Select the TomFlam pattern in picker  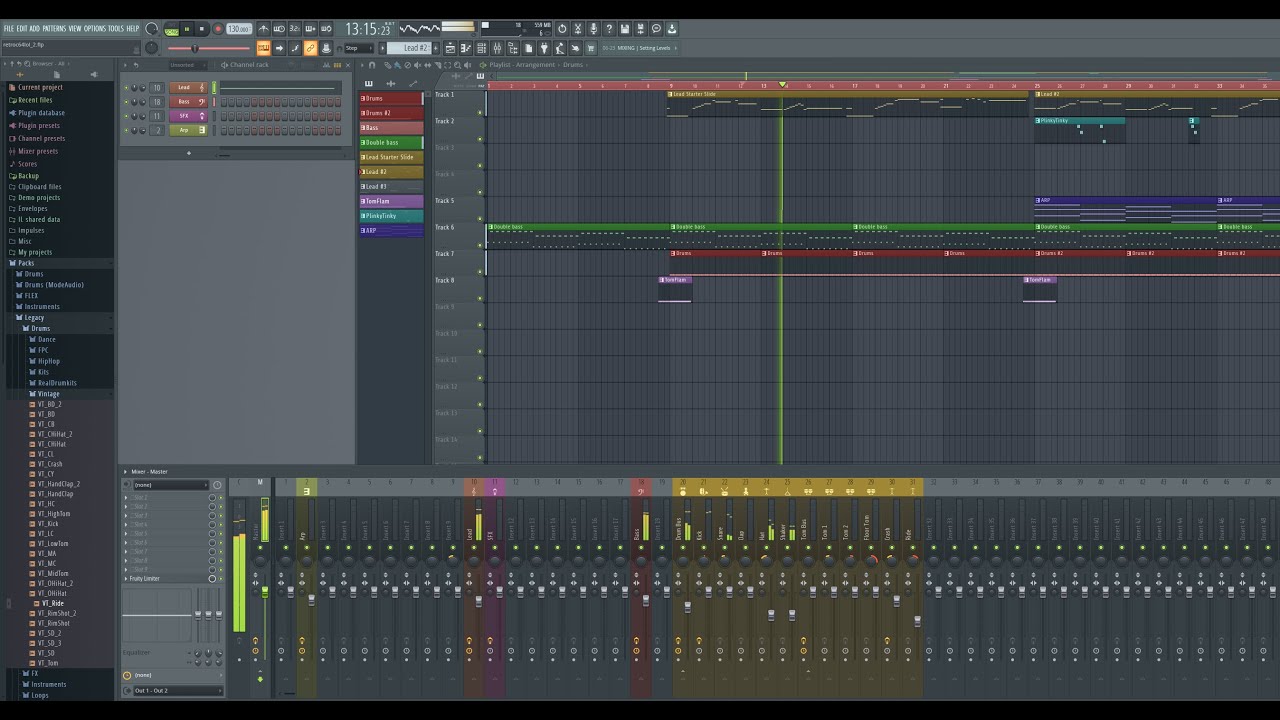coord(391,201)
